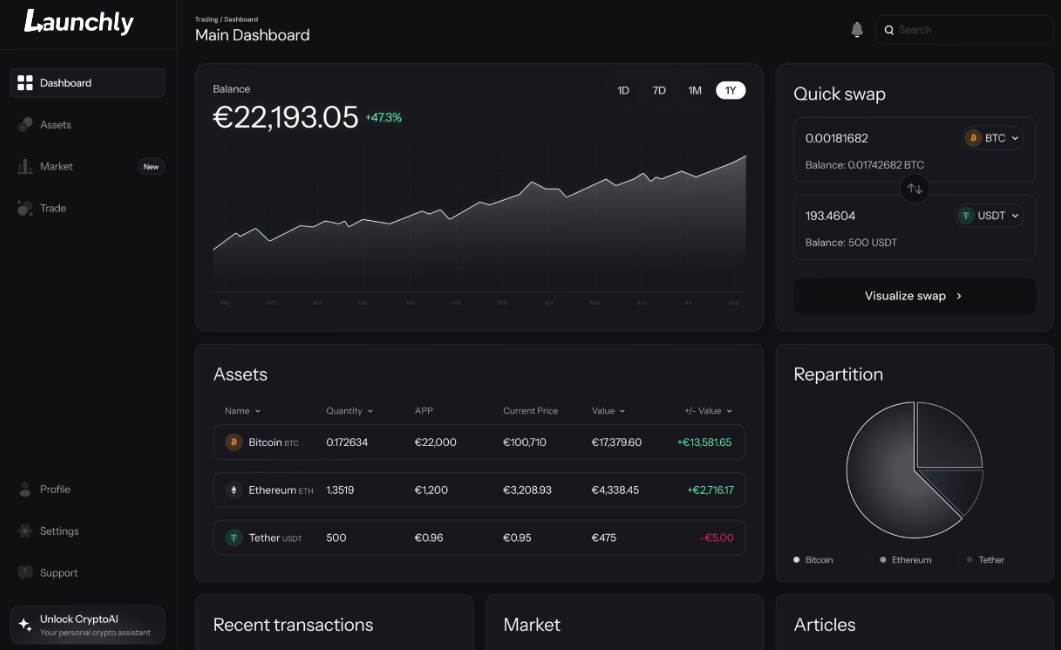Image resolution: width=1061 pixels, height=650 pixels.
Task: Click the Market bar chart icon
Action: [25, 166]
